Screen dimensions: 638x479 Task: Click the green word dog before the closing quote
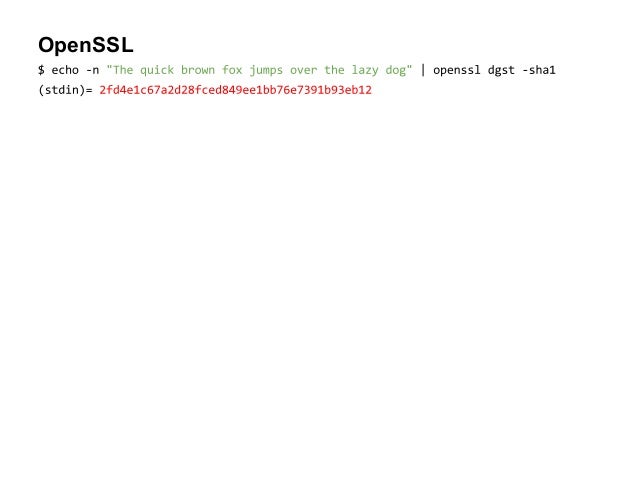(395, 70)
